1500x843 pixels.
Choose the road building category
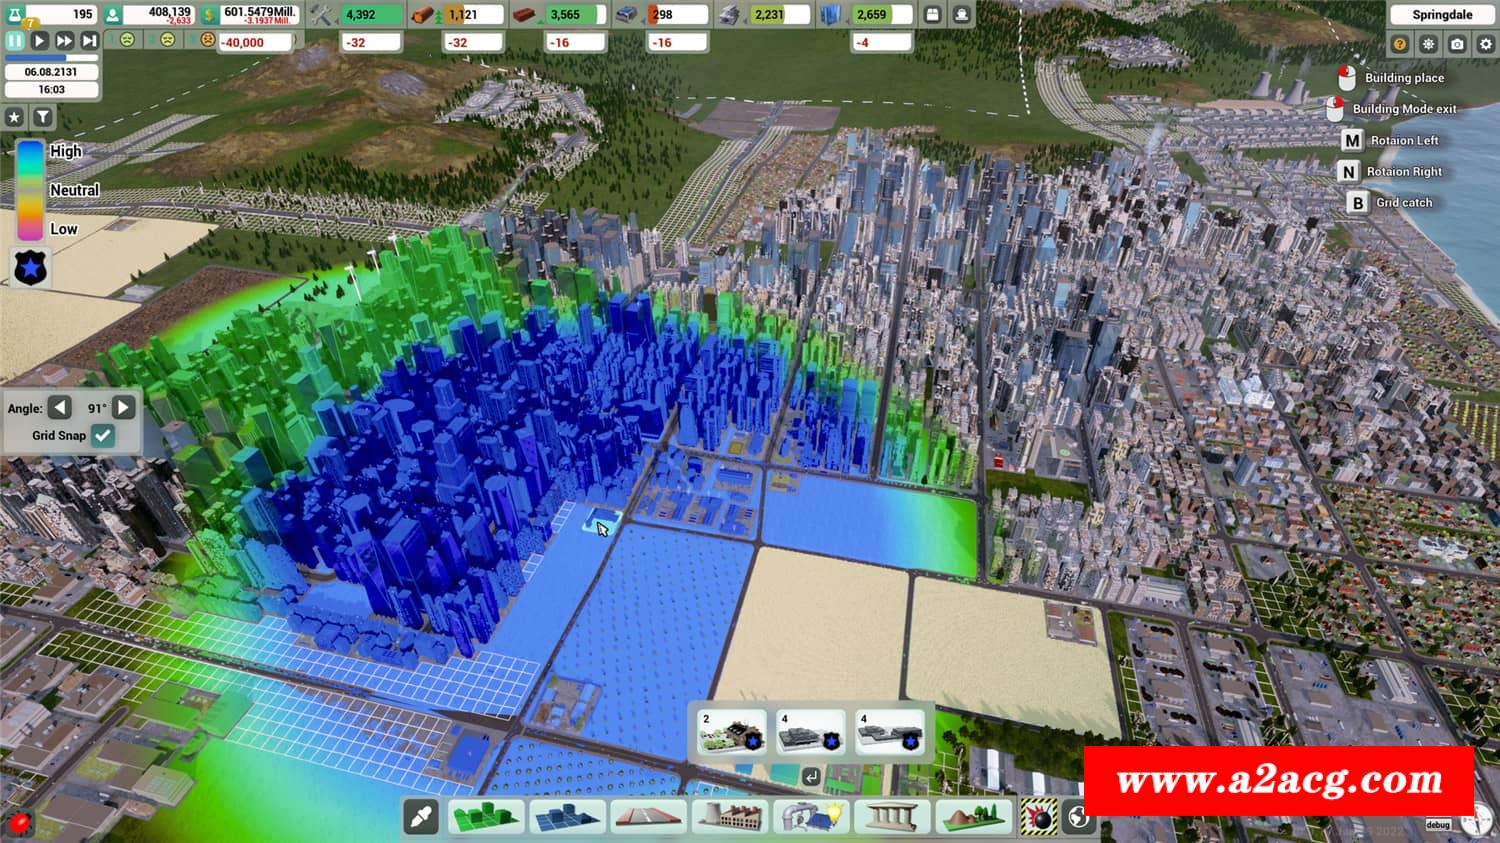coord(647,817)
